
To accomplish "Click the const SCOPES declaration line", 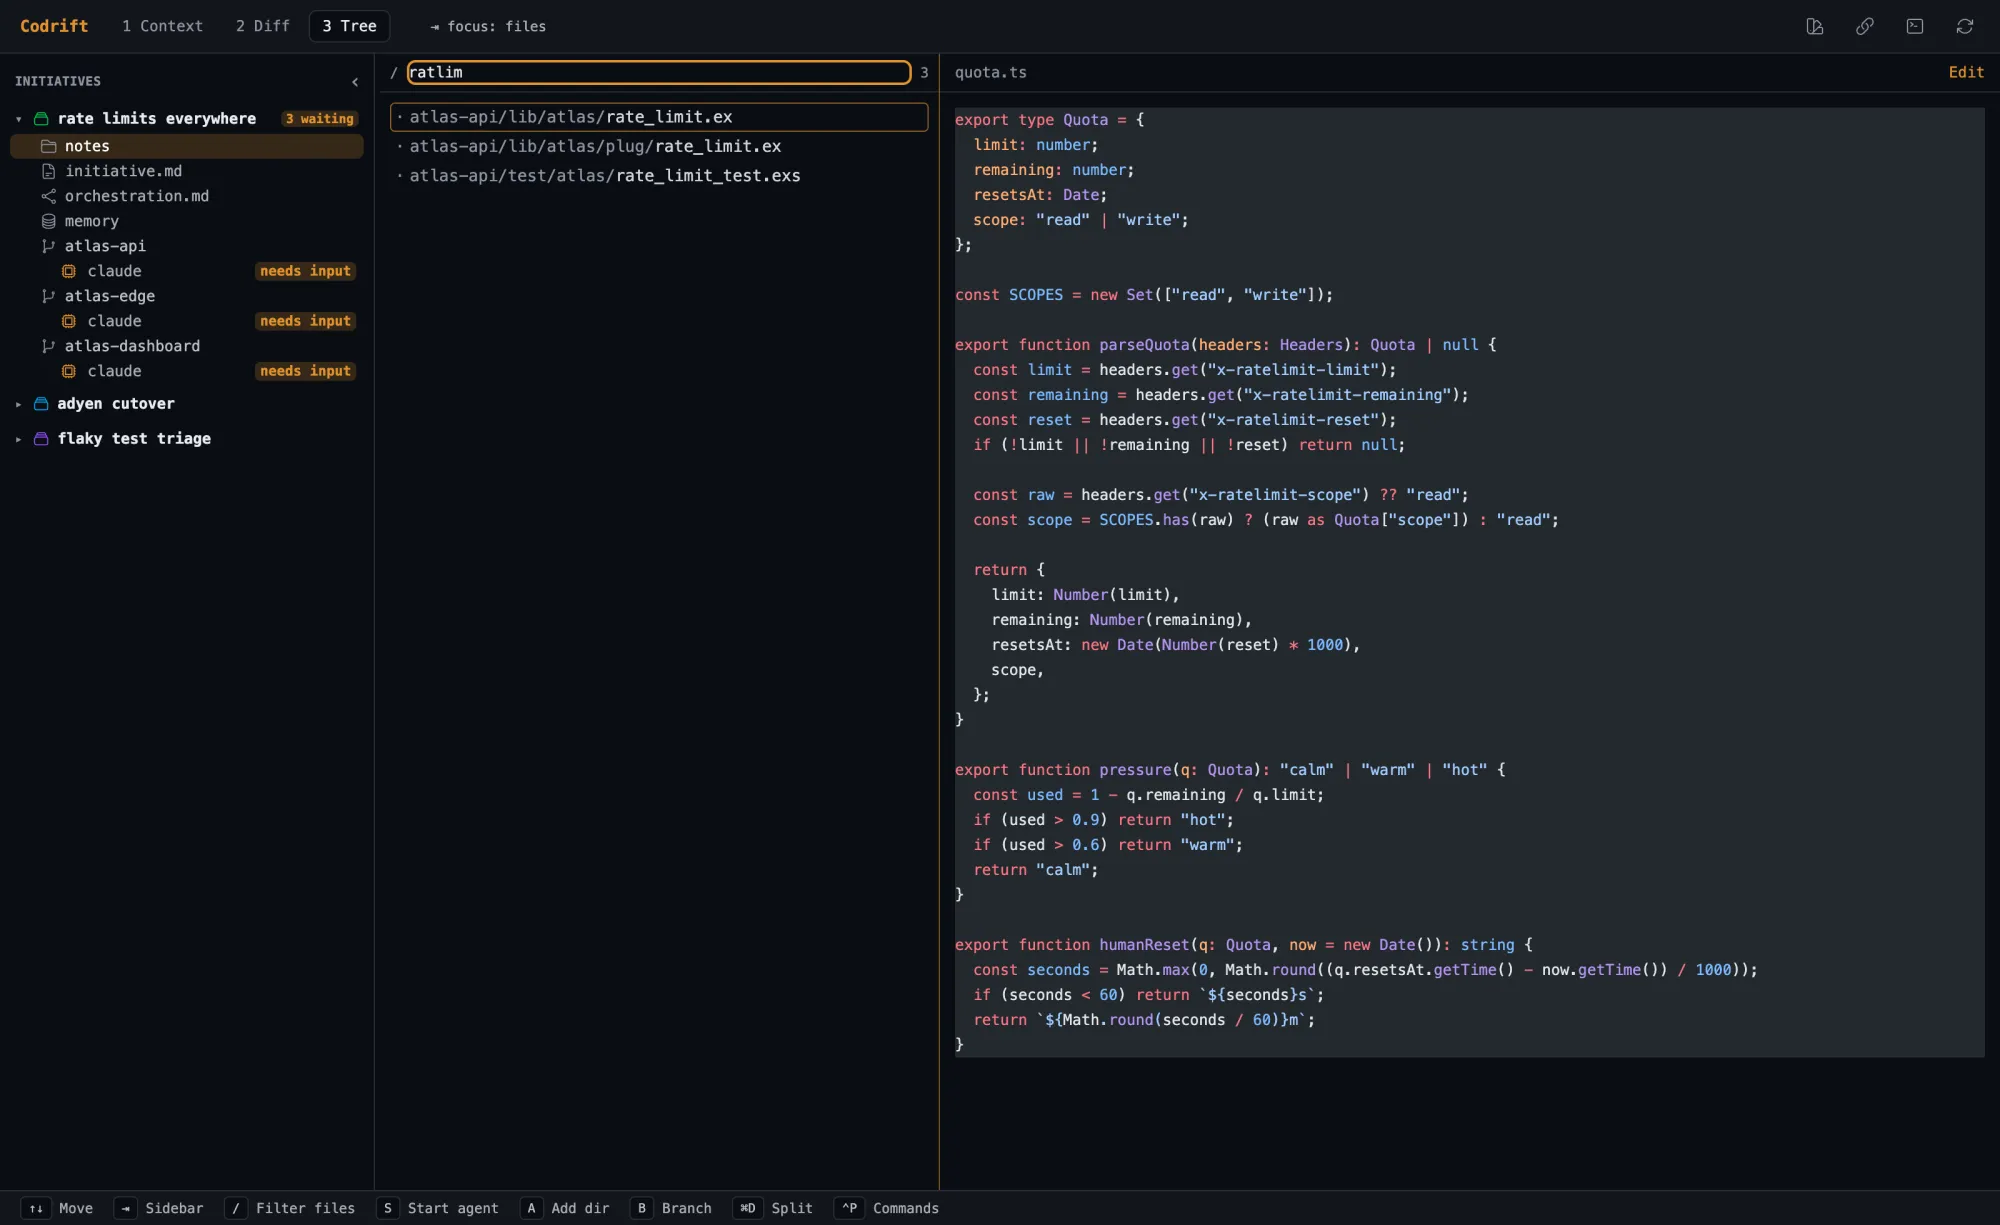I will pyautogui.click(x=1144, y=294).
